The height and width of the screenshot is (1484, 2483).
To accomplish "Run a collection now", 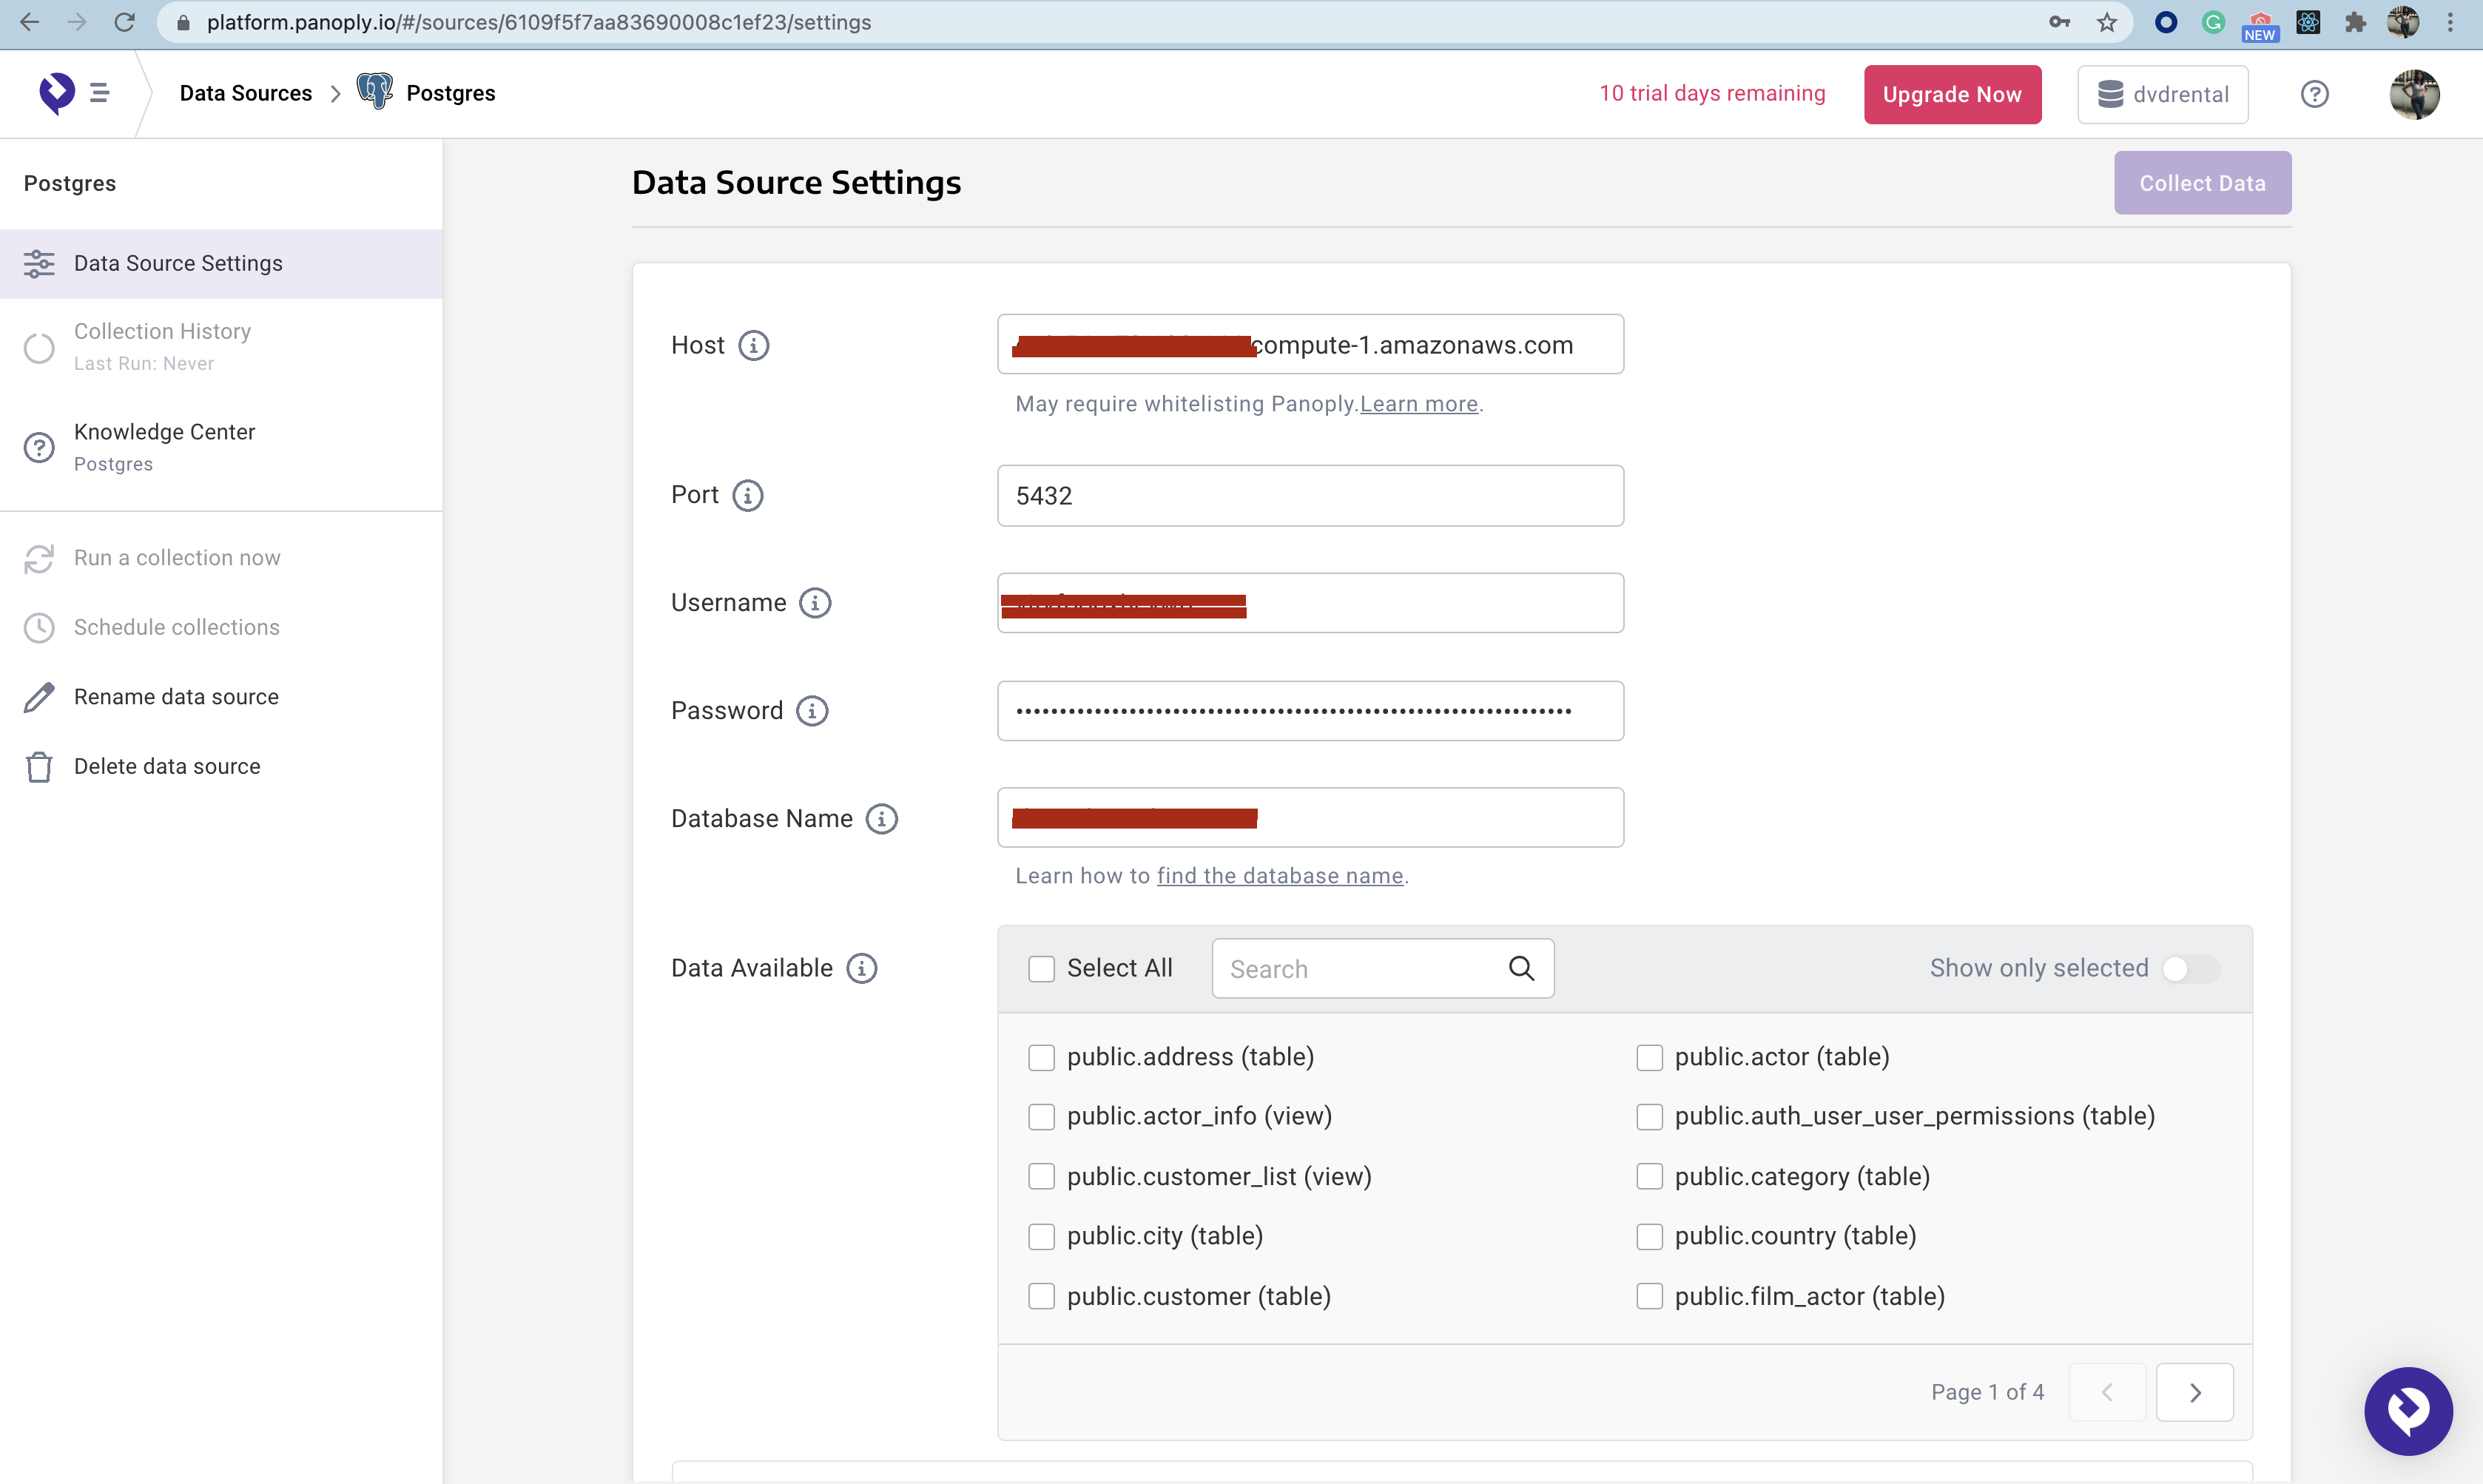I will (x=176, y=557).
